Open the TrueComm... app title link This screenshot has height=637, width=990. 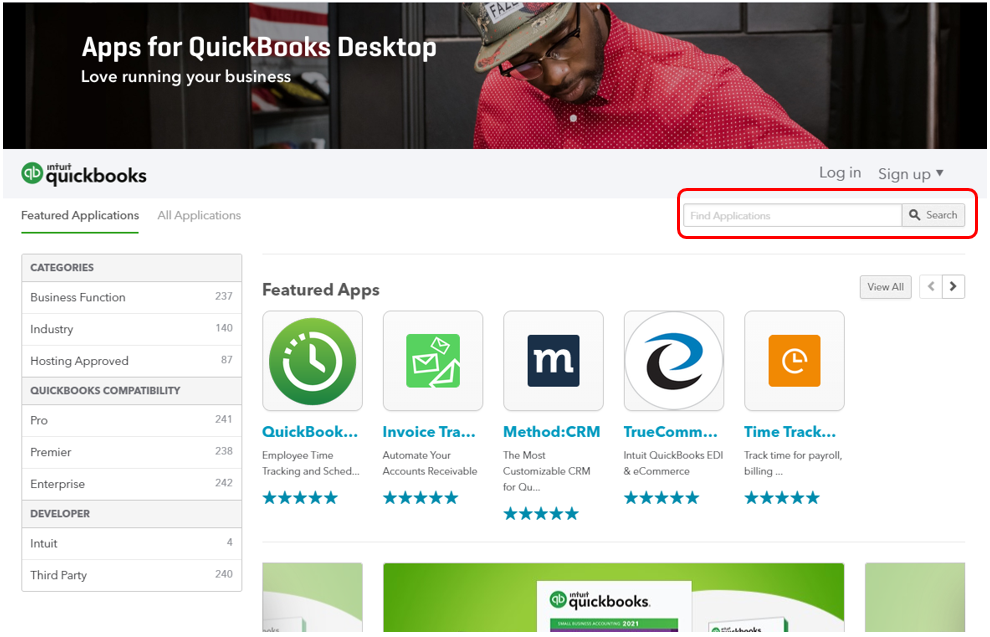(671, 432)
